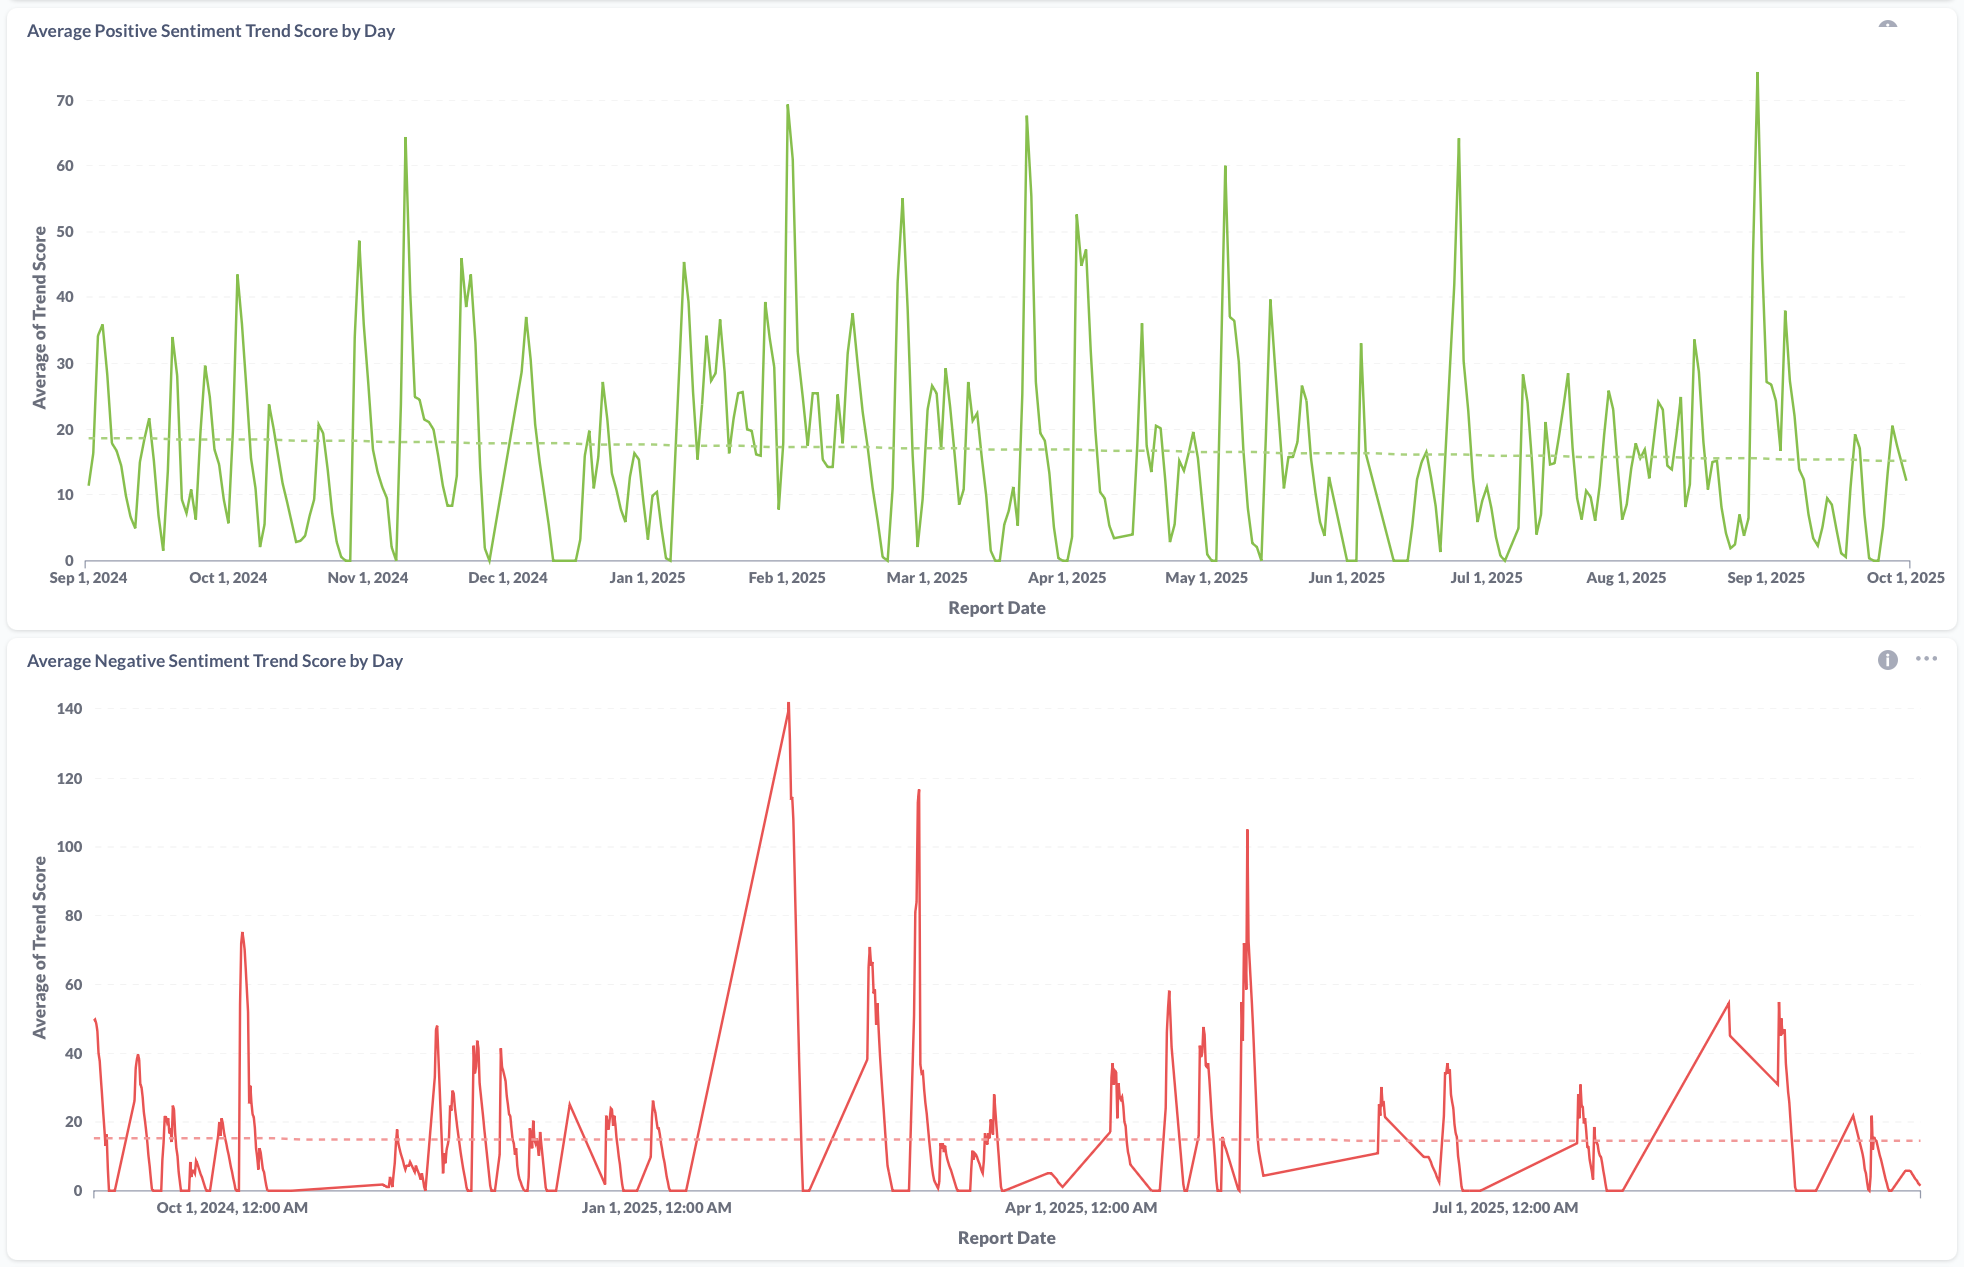Click info icon on Negative Sentiment chart
Image resolution: width=1964 pixels, height=1267 pixels.
coord(1887,660)
